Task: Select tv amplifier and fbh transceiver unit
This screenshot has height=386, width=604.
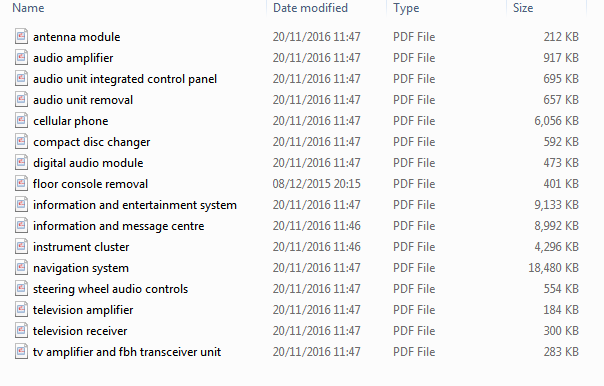Action: coord(127,352)
